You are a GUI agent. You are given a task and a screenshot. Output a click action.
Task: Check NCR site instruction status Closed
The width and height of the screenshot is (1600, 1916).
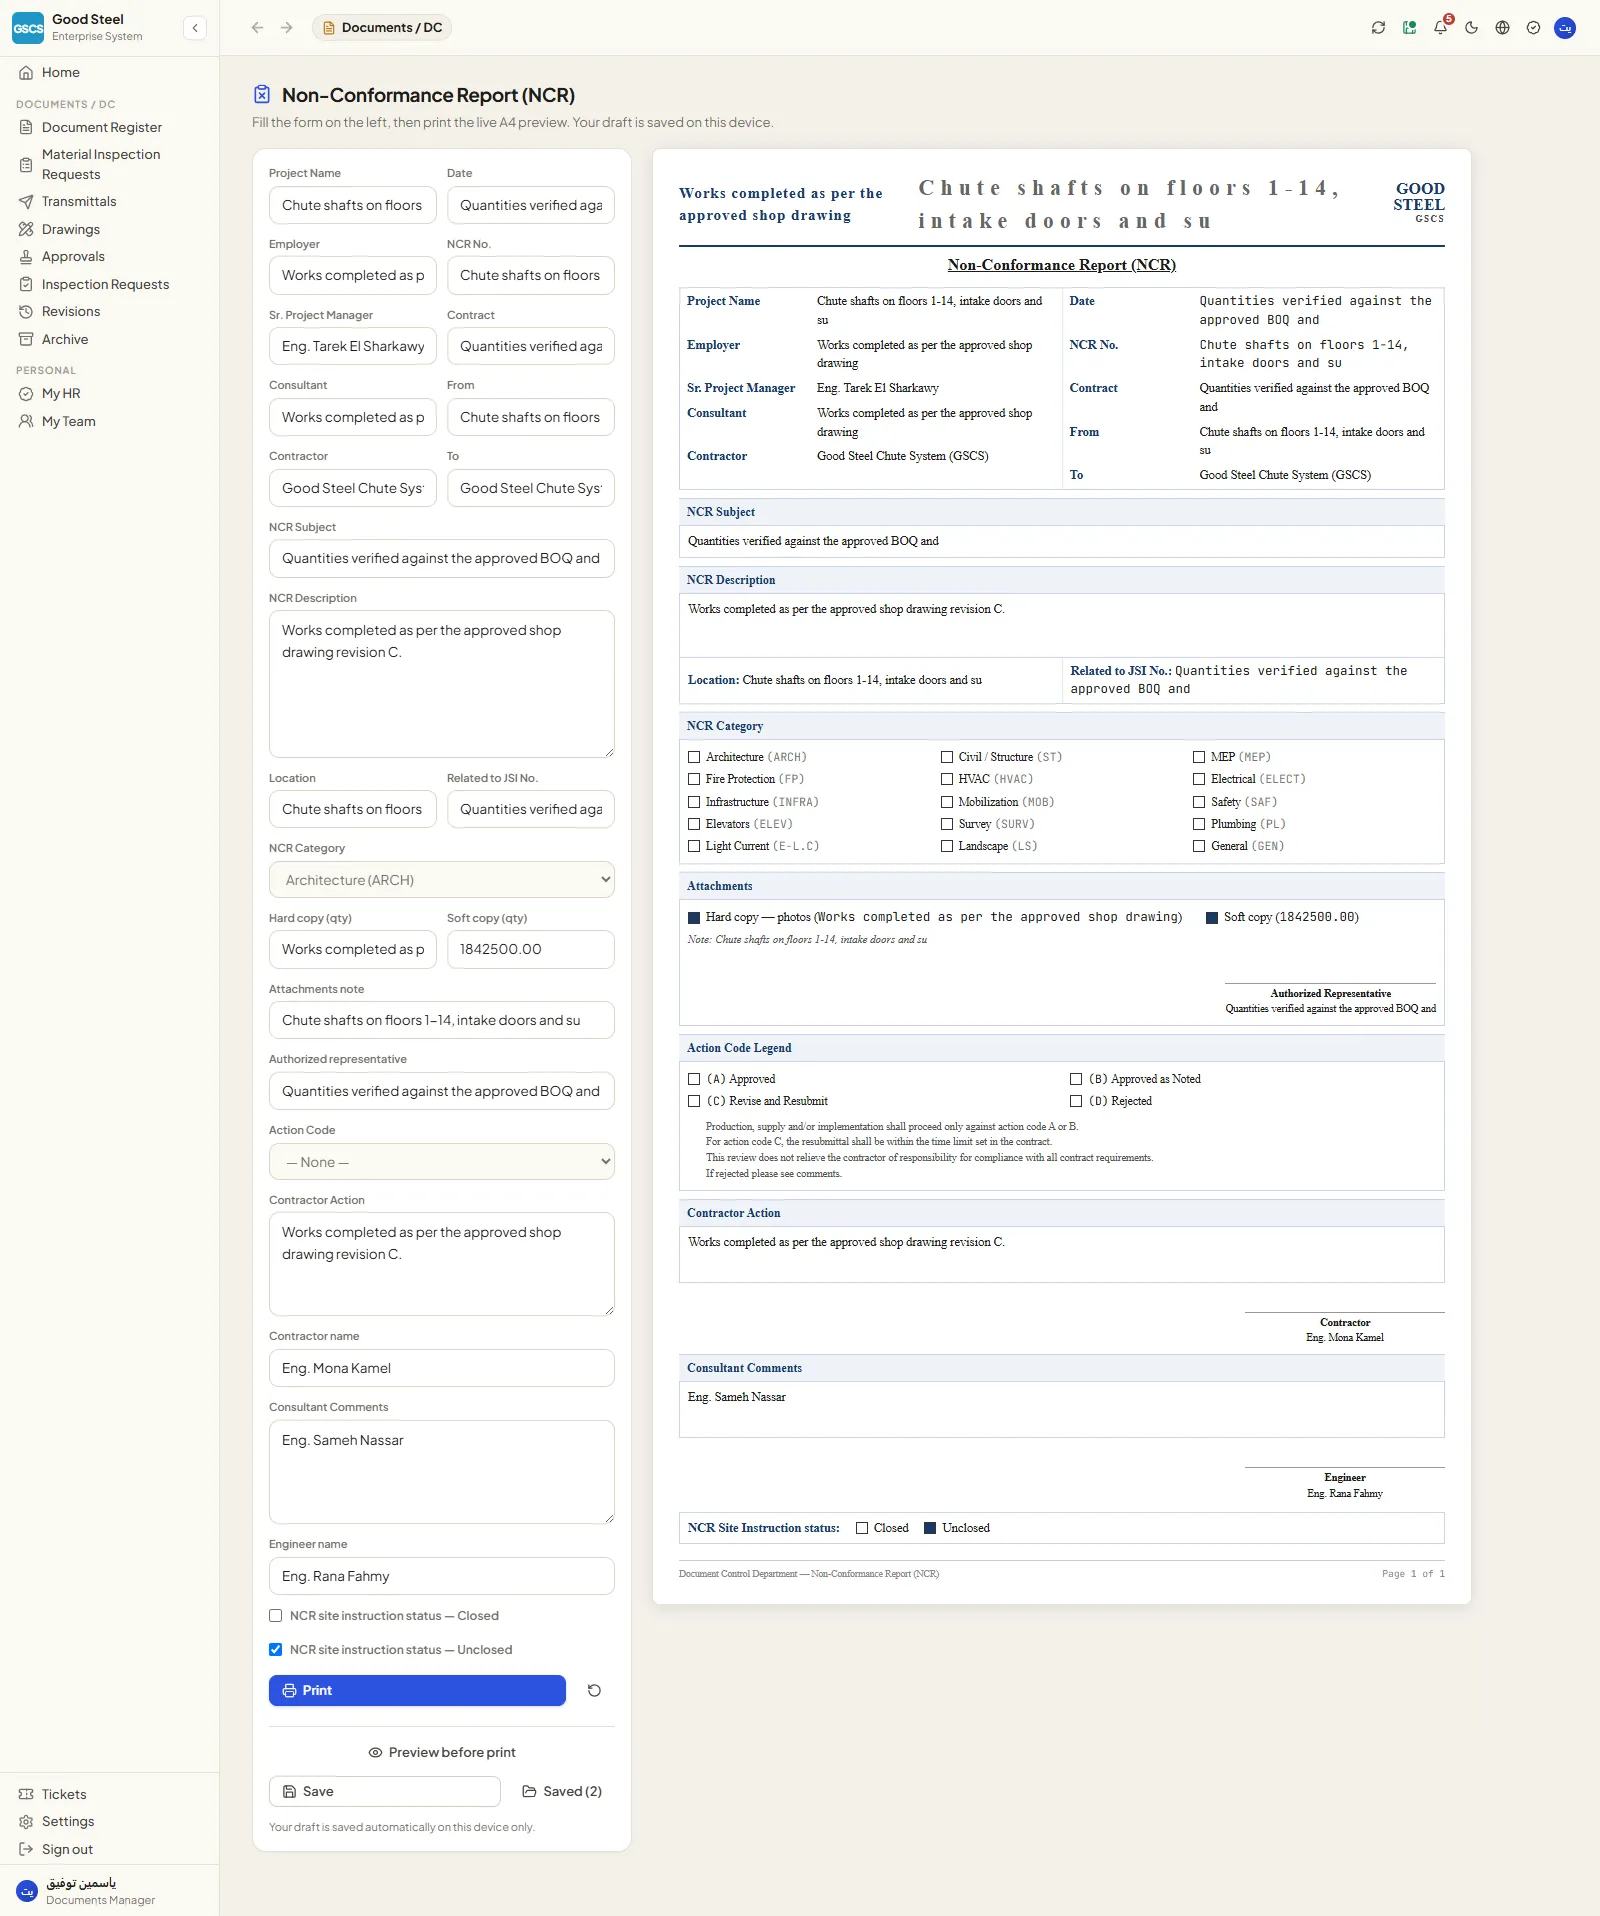click(x=276, y=1616)
